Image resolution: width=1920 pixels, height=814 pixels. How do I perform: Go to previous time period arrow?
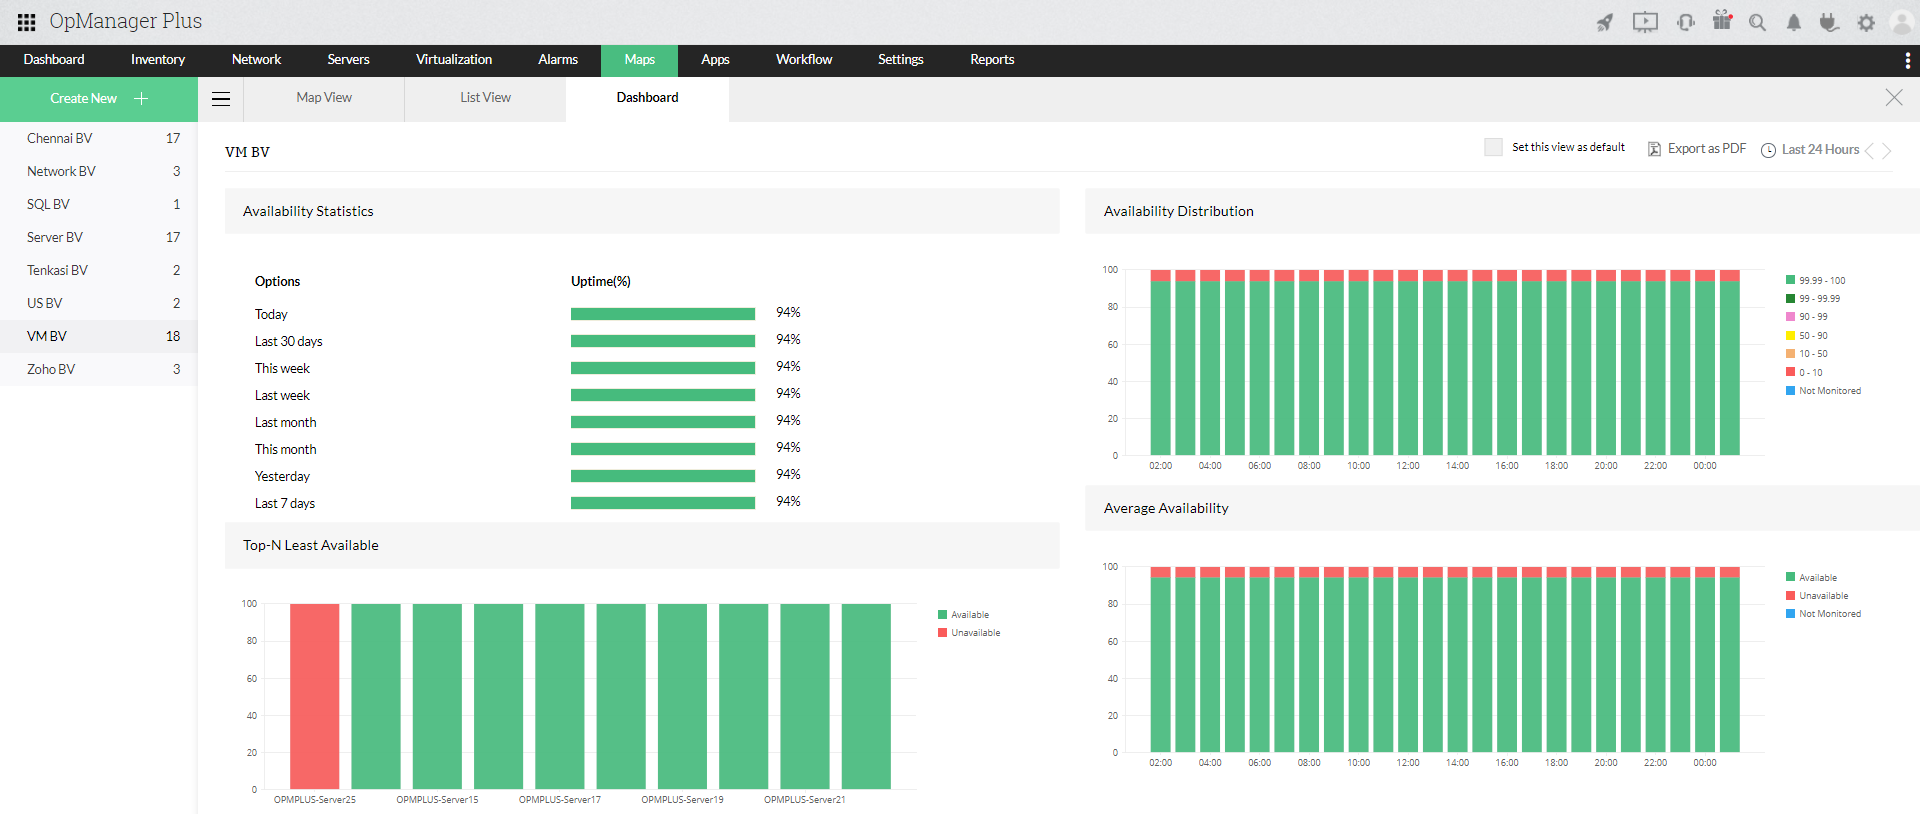pos(1869,150)
